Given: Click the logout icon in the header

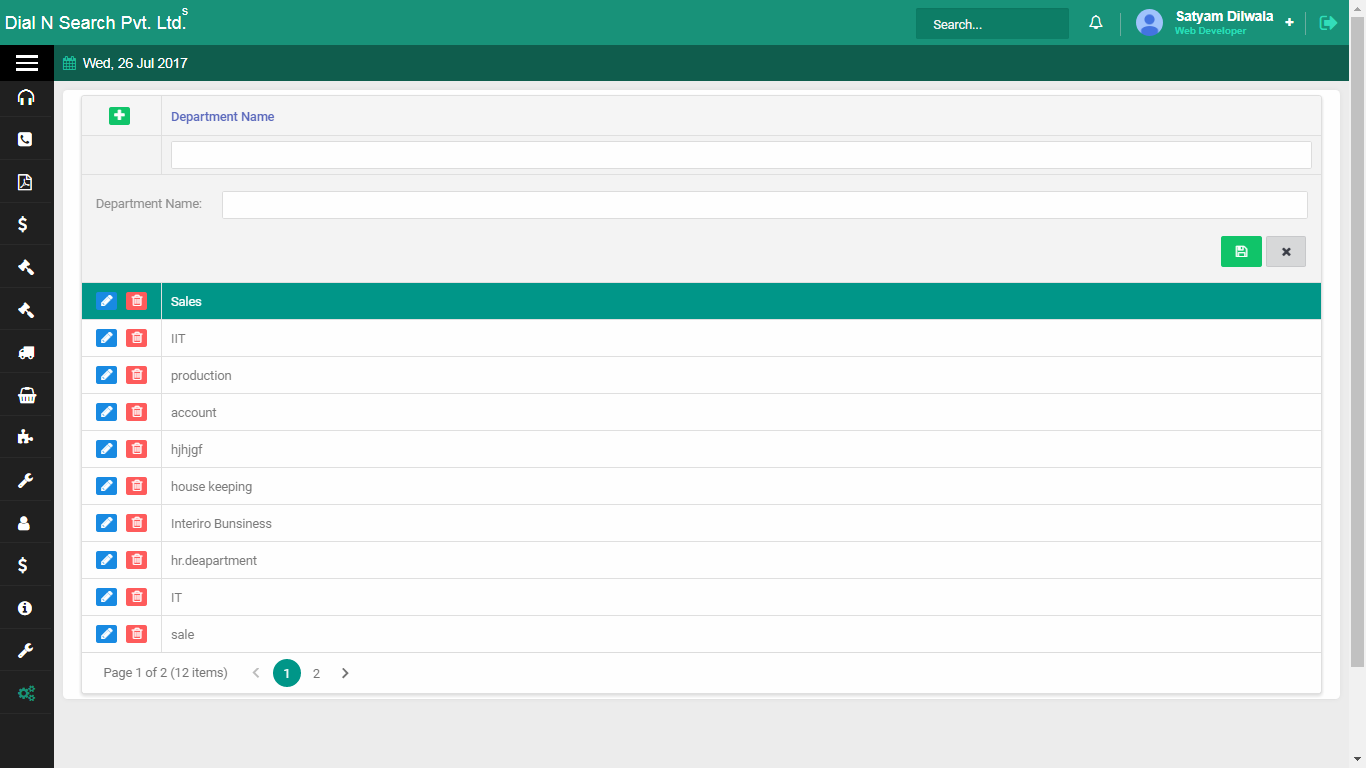Looking at the screenshot, I should [1328, 23].
